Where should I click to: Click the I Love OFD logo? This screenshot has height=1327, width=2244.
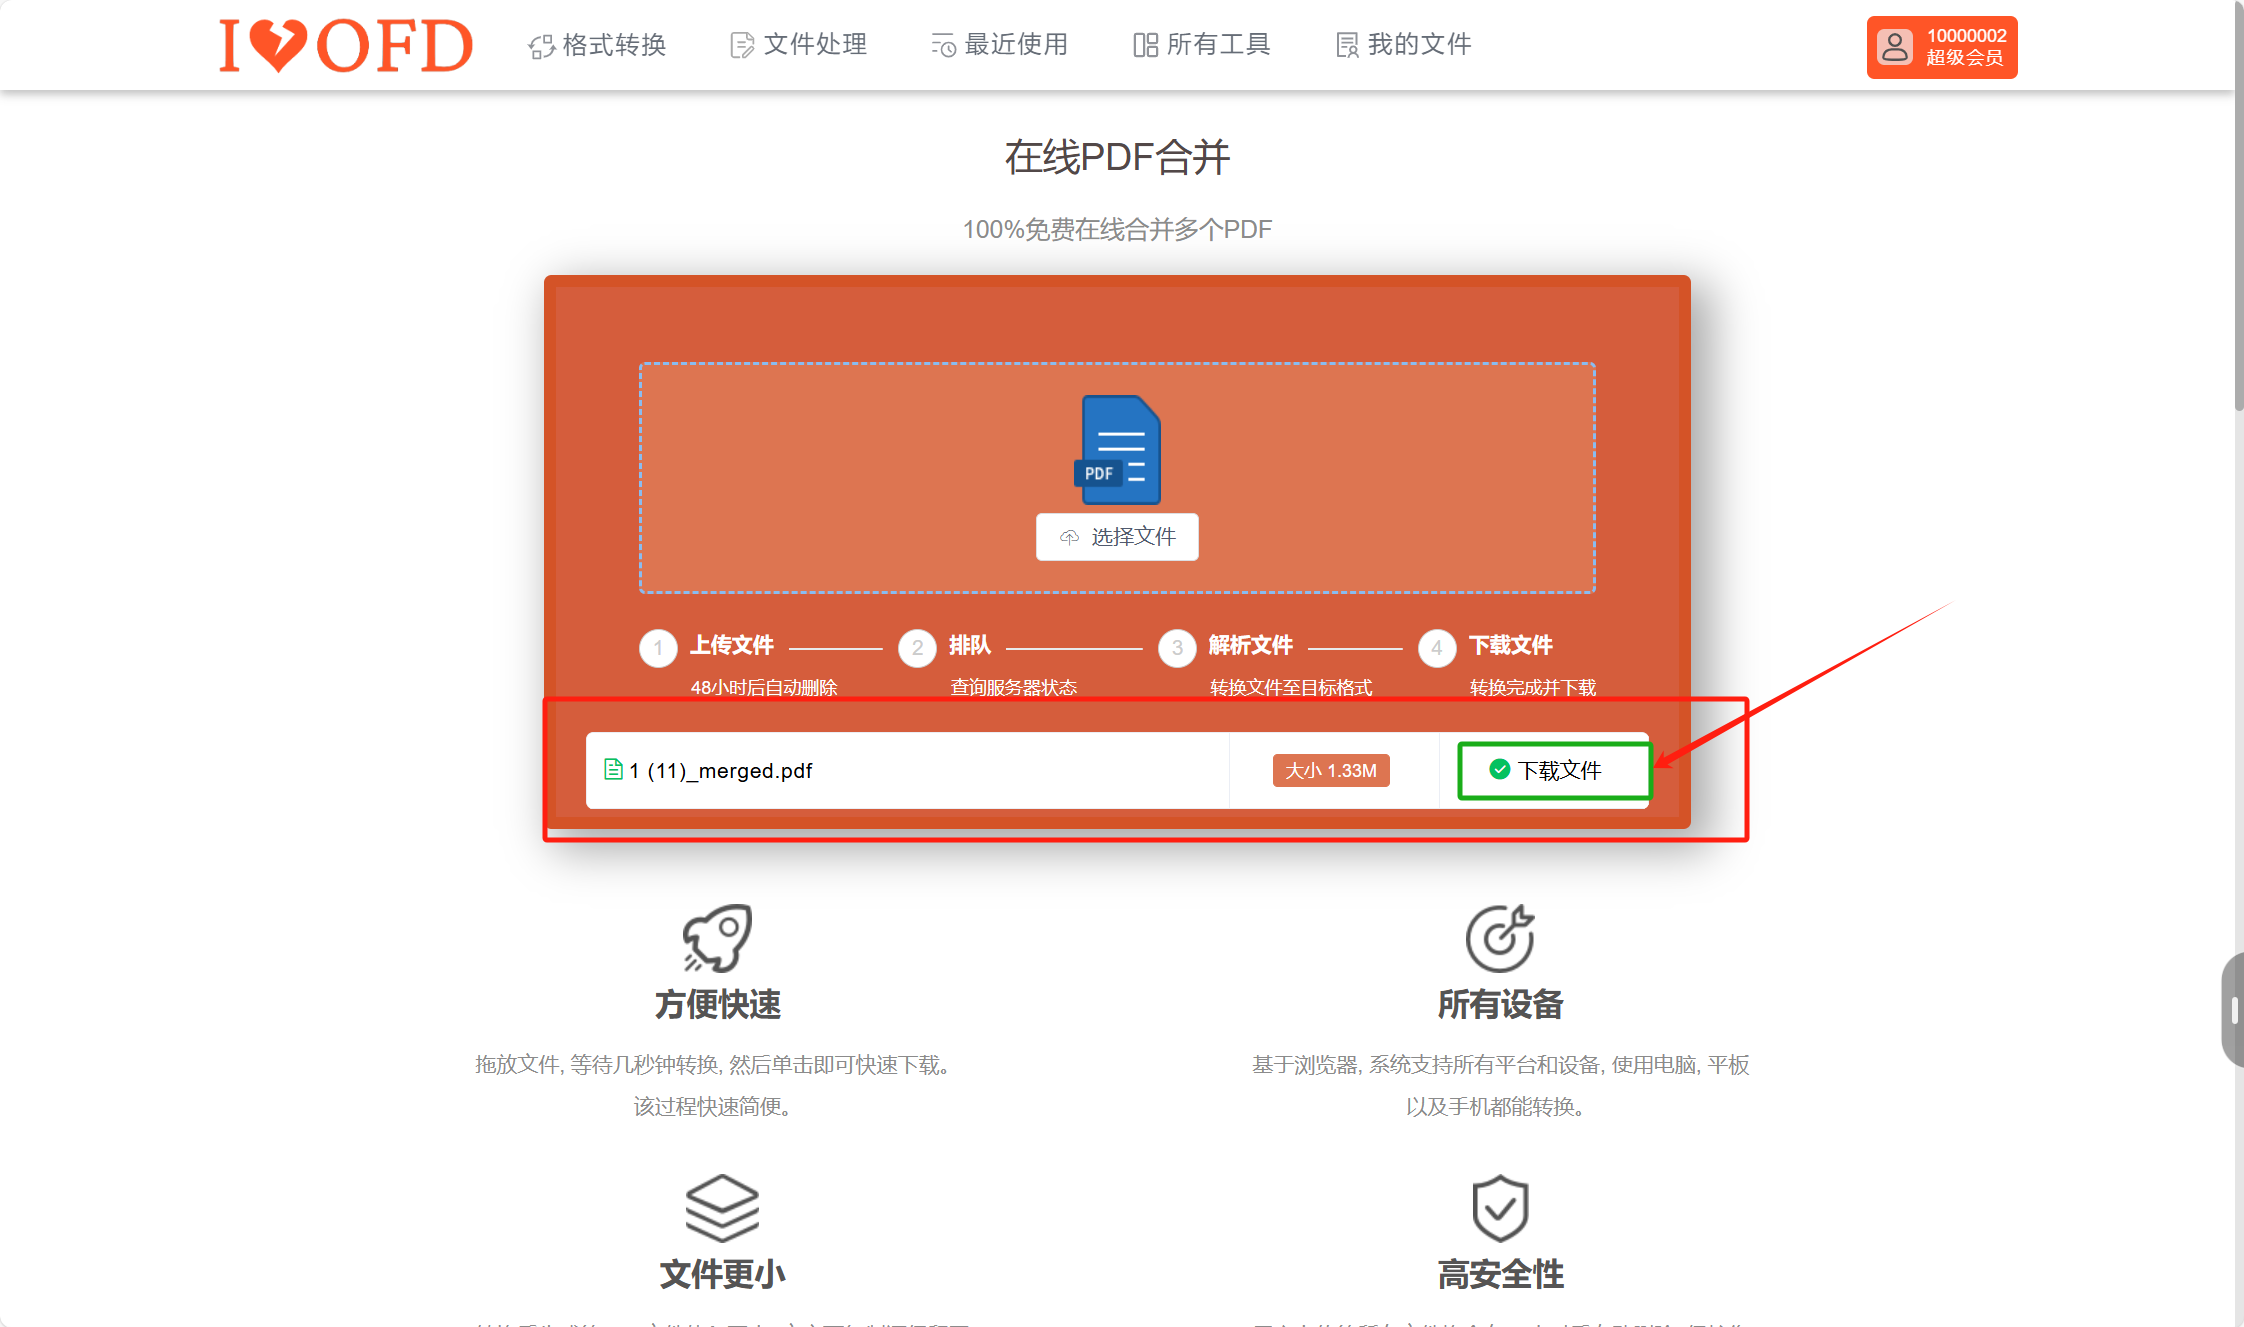click(x=345, y=46)
